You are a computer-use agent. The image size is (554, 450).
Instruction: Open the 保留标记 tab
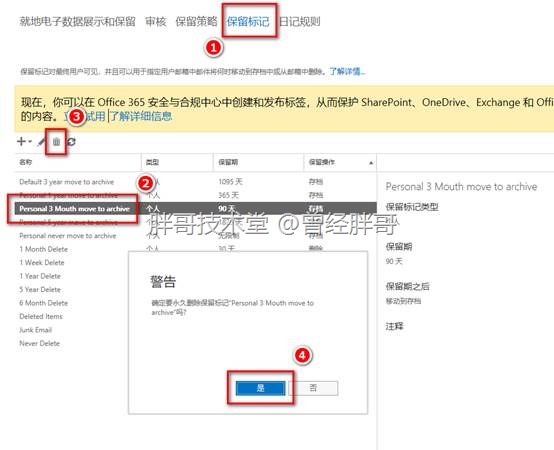click(x=248, y=22)
